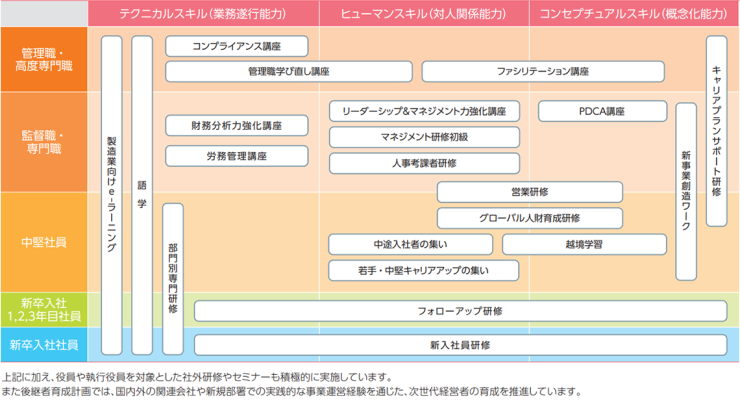The height and width of the screenshot is (401, 740).
Task: Select the マネジメント研修初級 box
Action: (x=424, y=137)
